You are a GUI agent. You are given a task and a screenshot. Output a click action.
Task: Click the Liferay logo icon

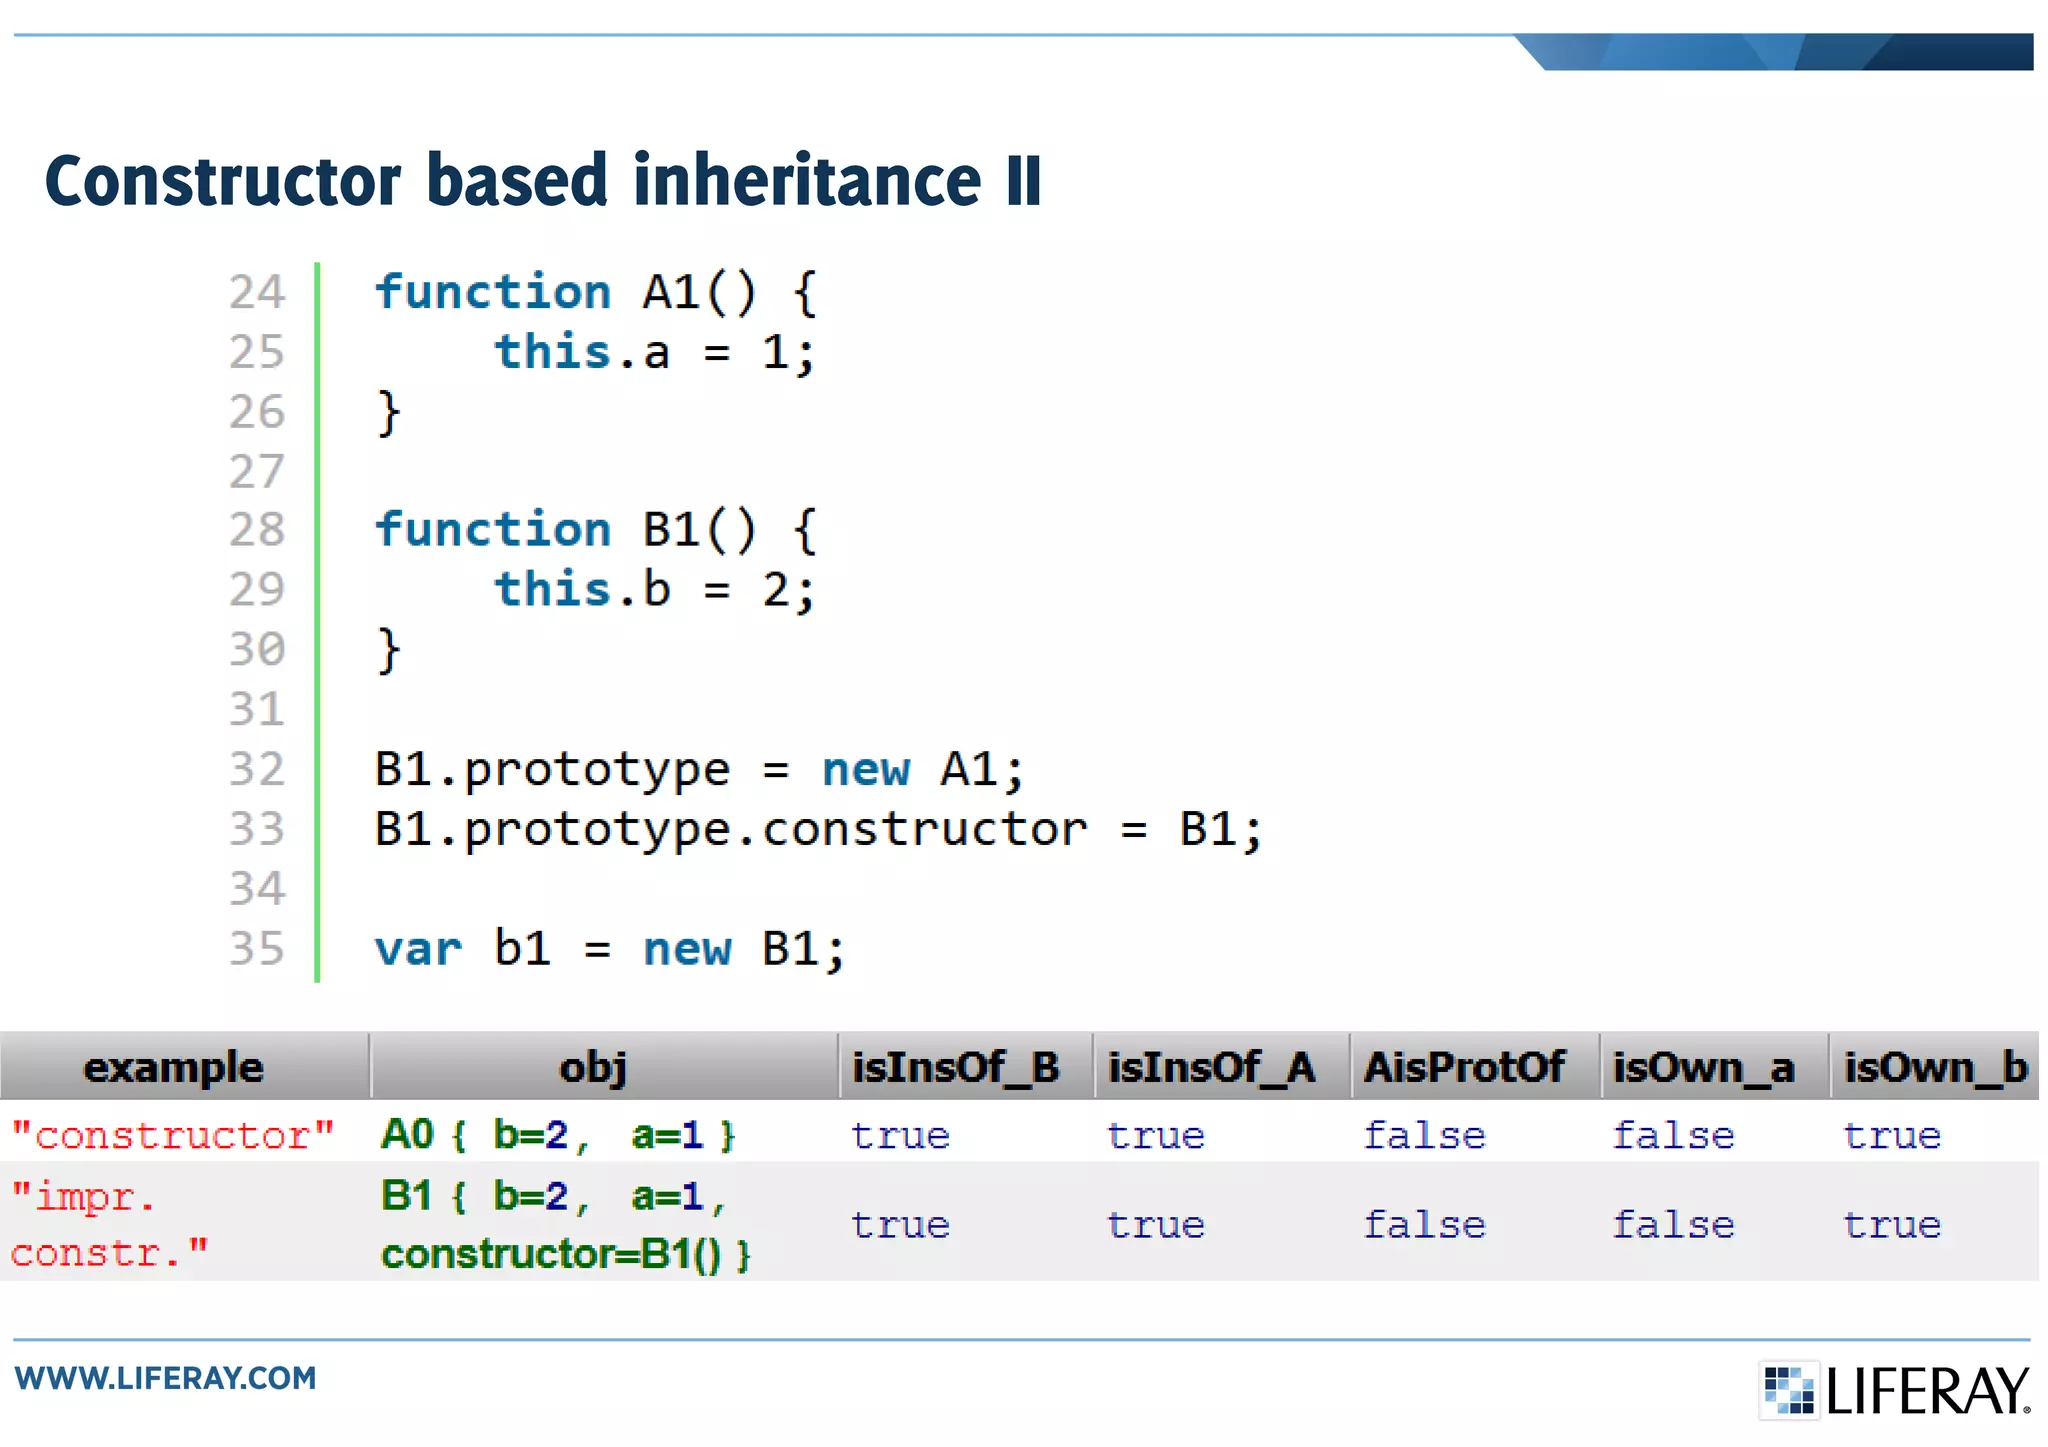(x=1788, y=1389)
